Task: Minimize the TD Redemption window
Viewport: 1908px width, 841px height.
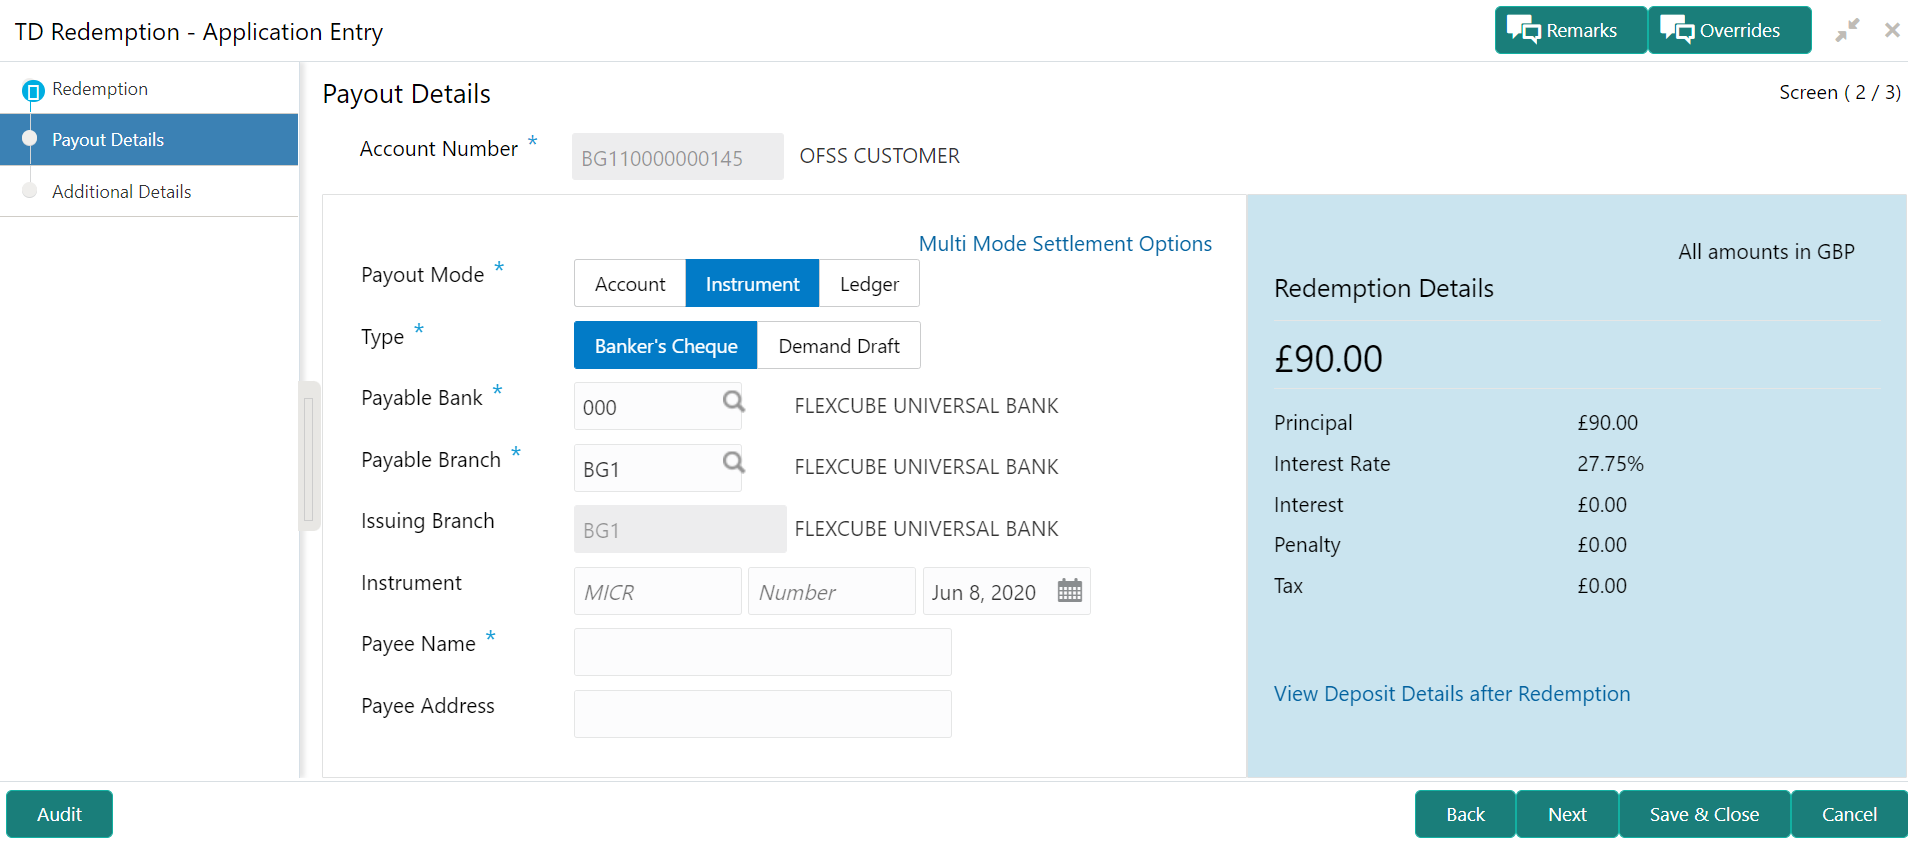Action: [1847, 30]
